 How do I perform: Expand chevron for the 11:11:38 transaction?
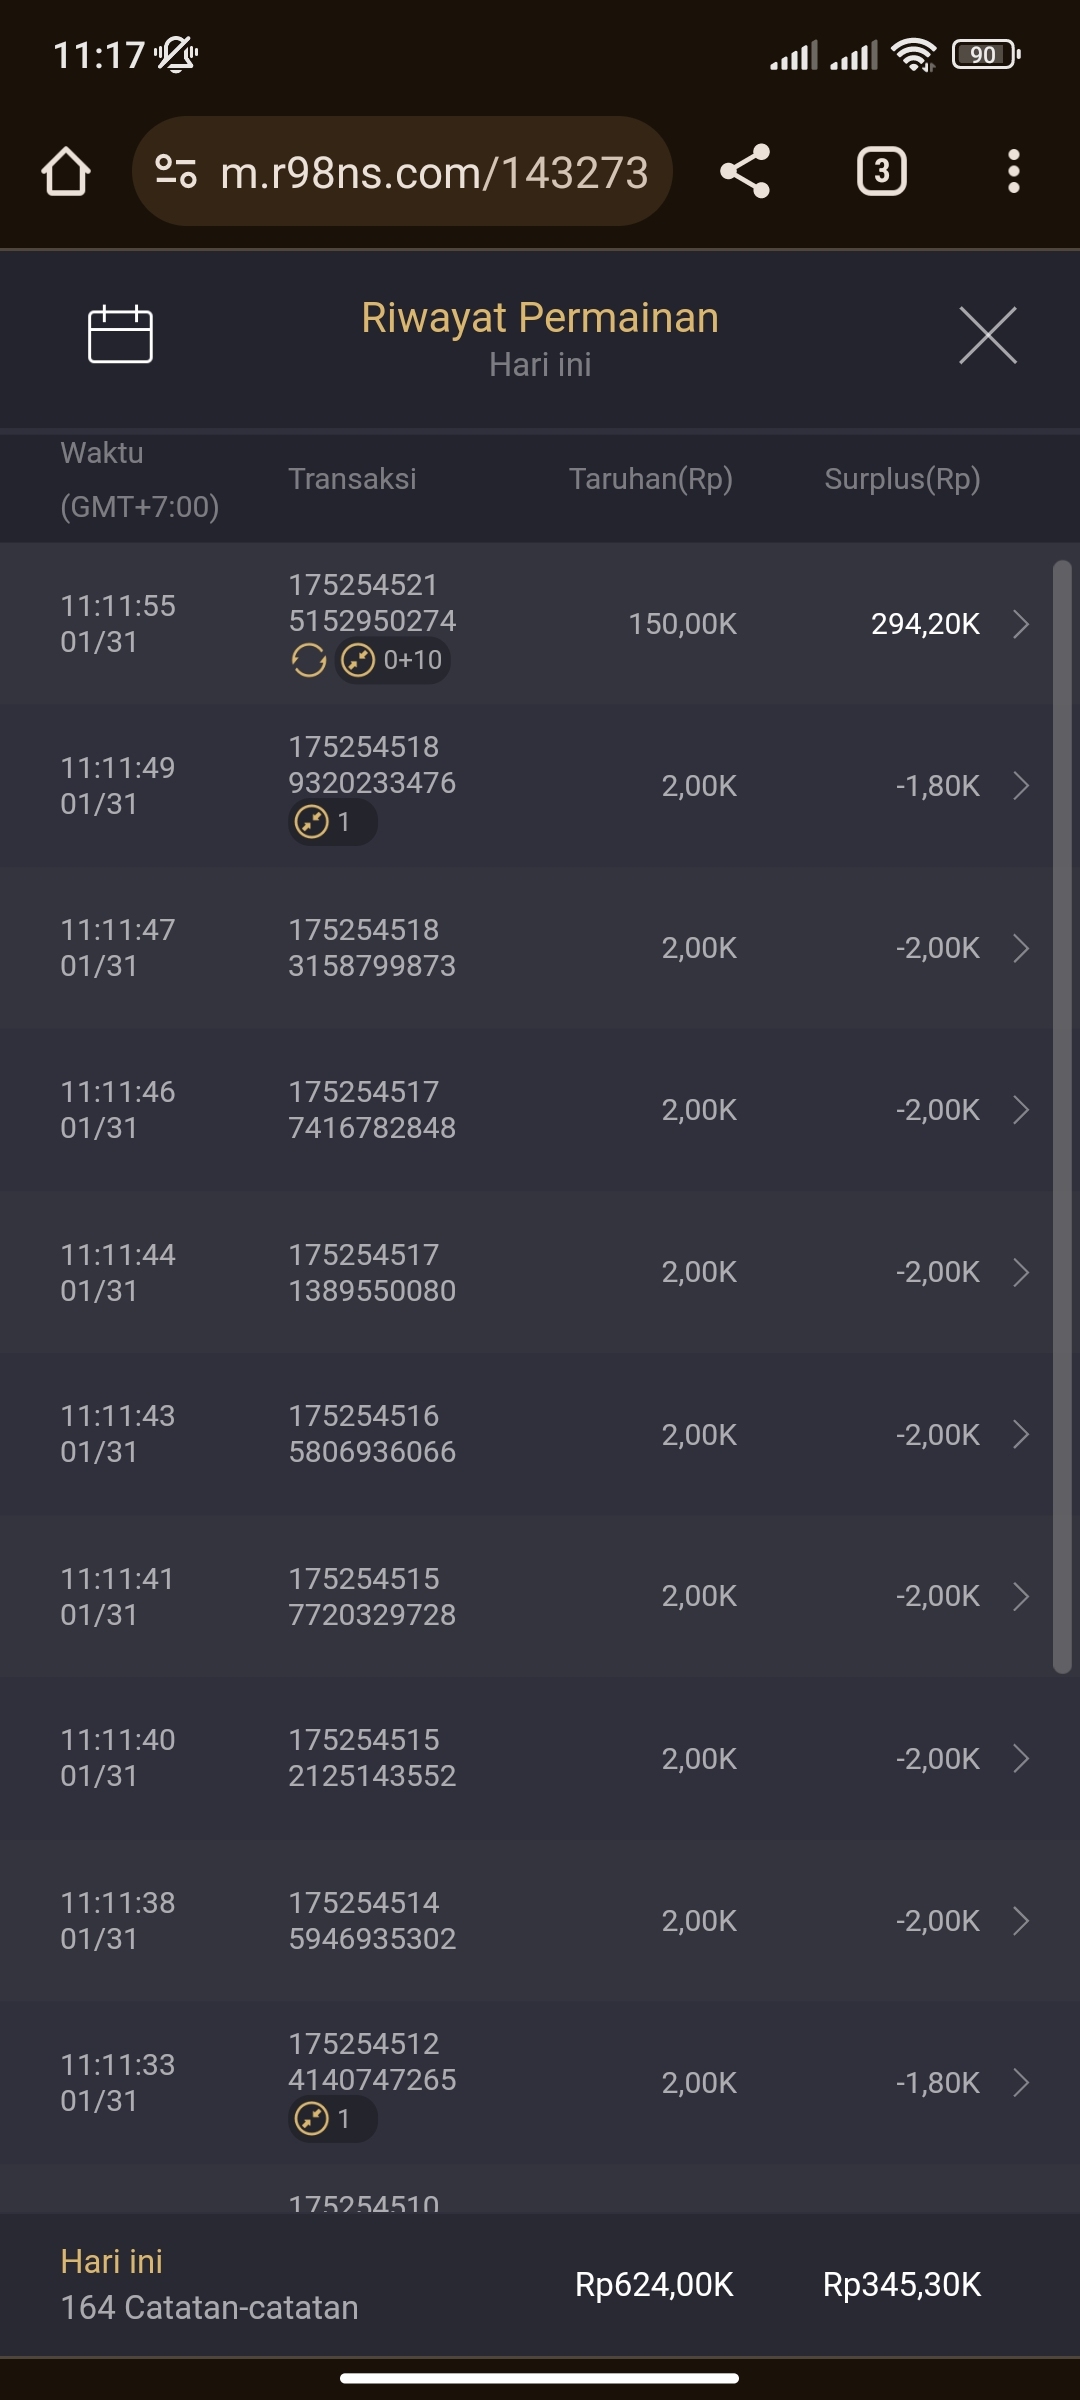(x=1020, y=1921)
